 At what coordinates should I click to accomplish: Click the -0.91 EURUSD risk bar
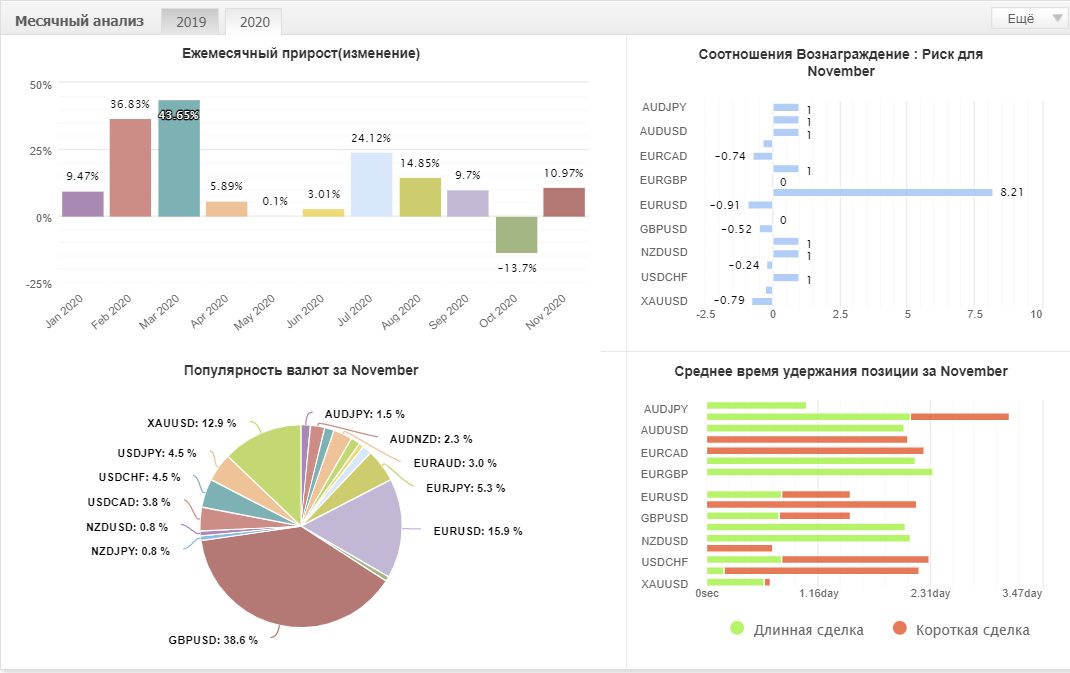(760, 205)
